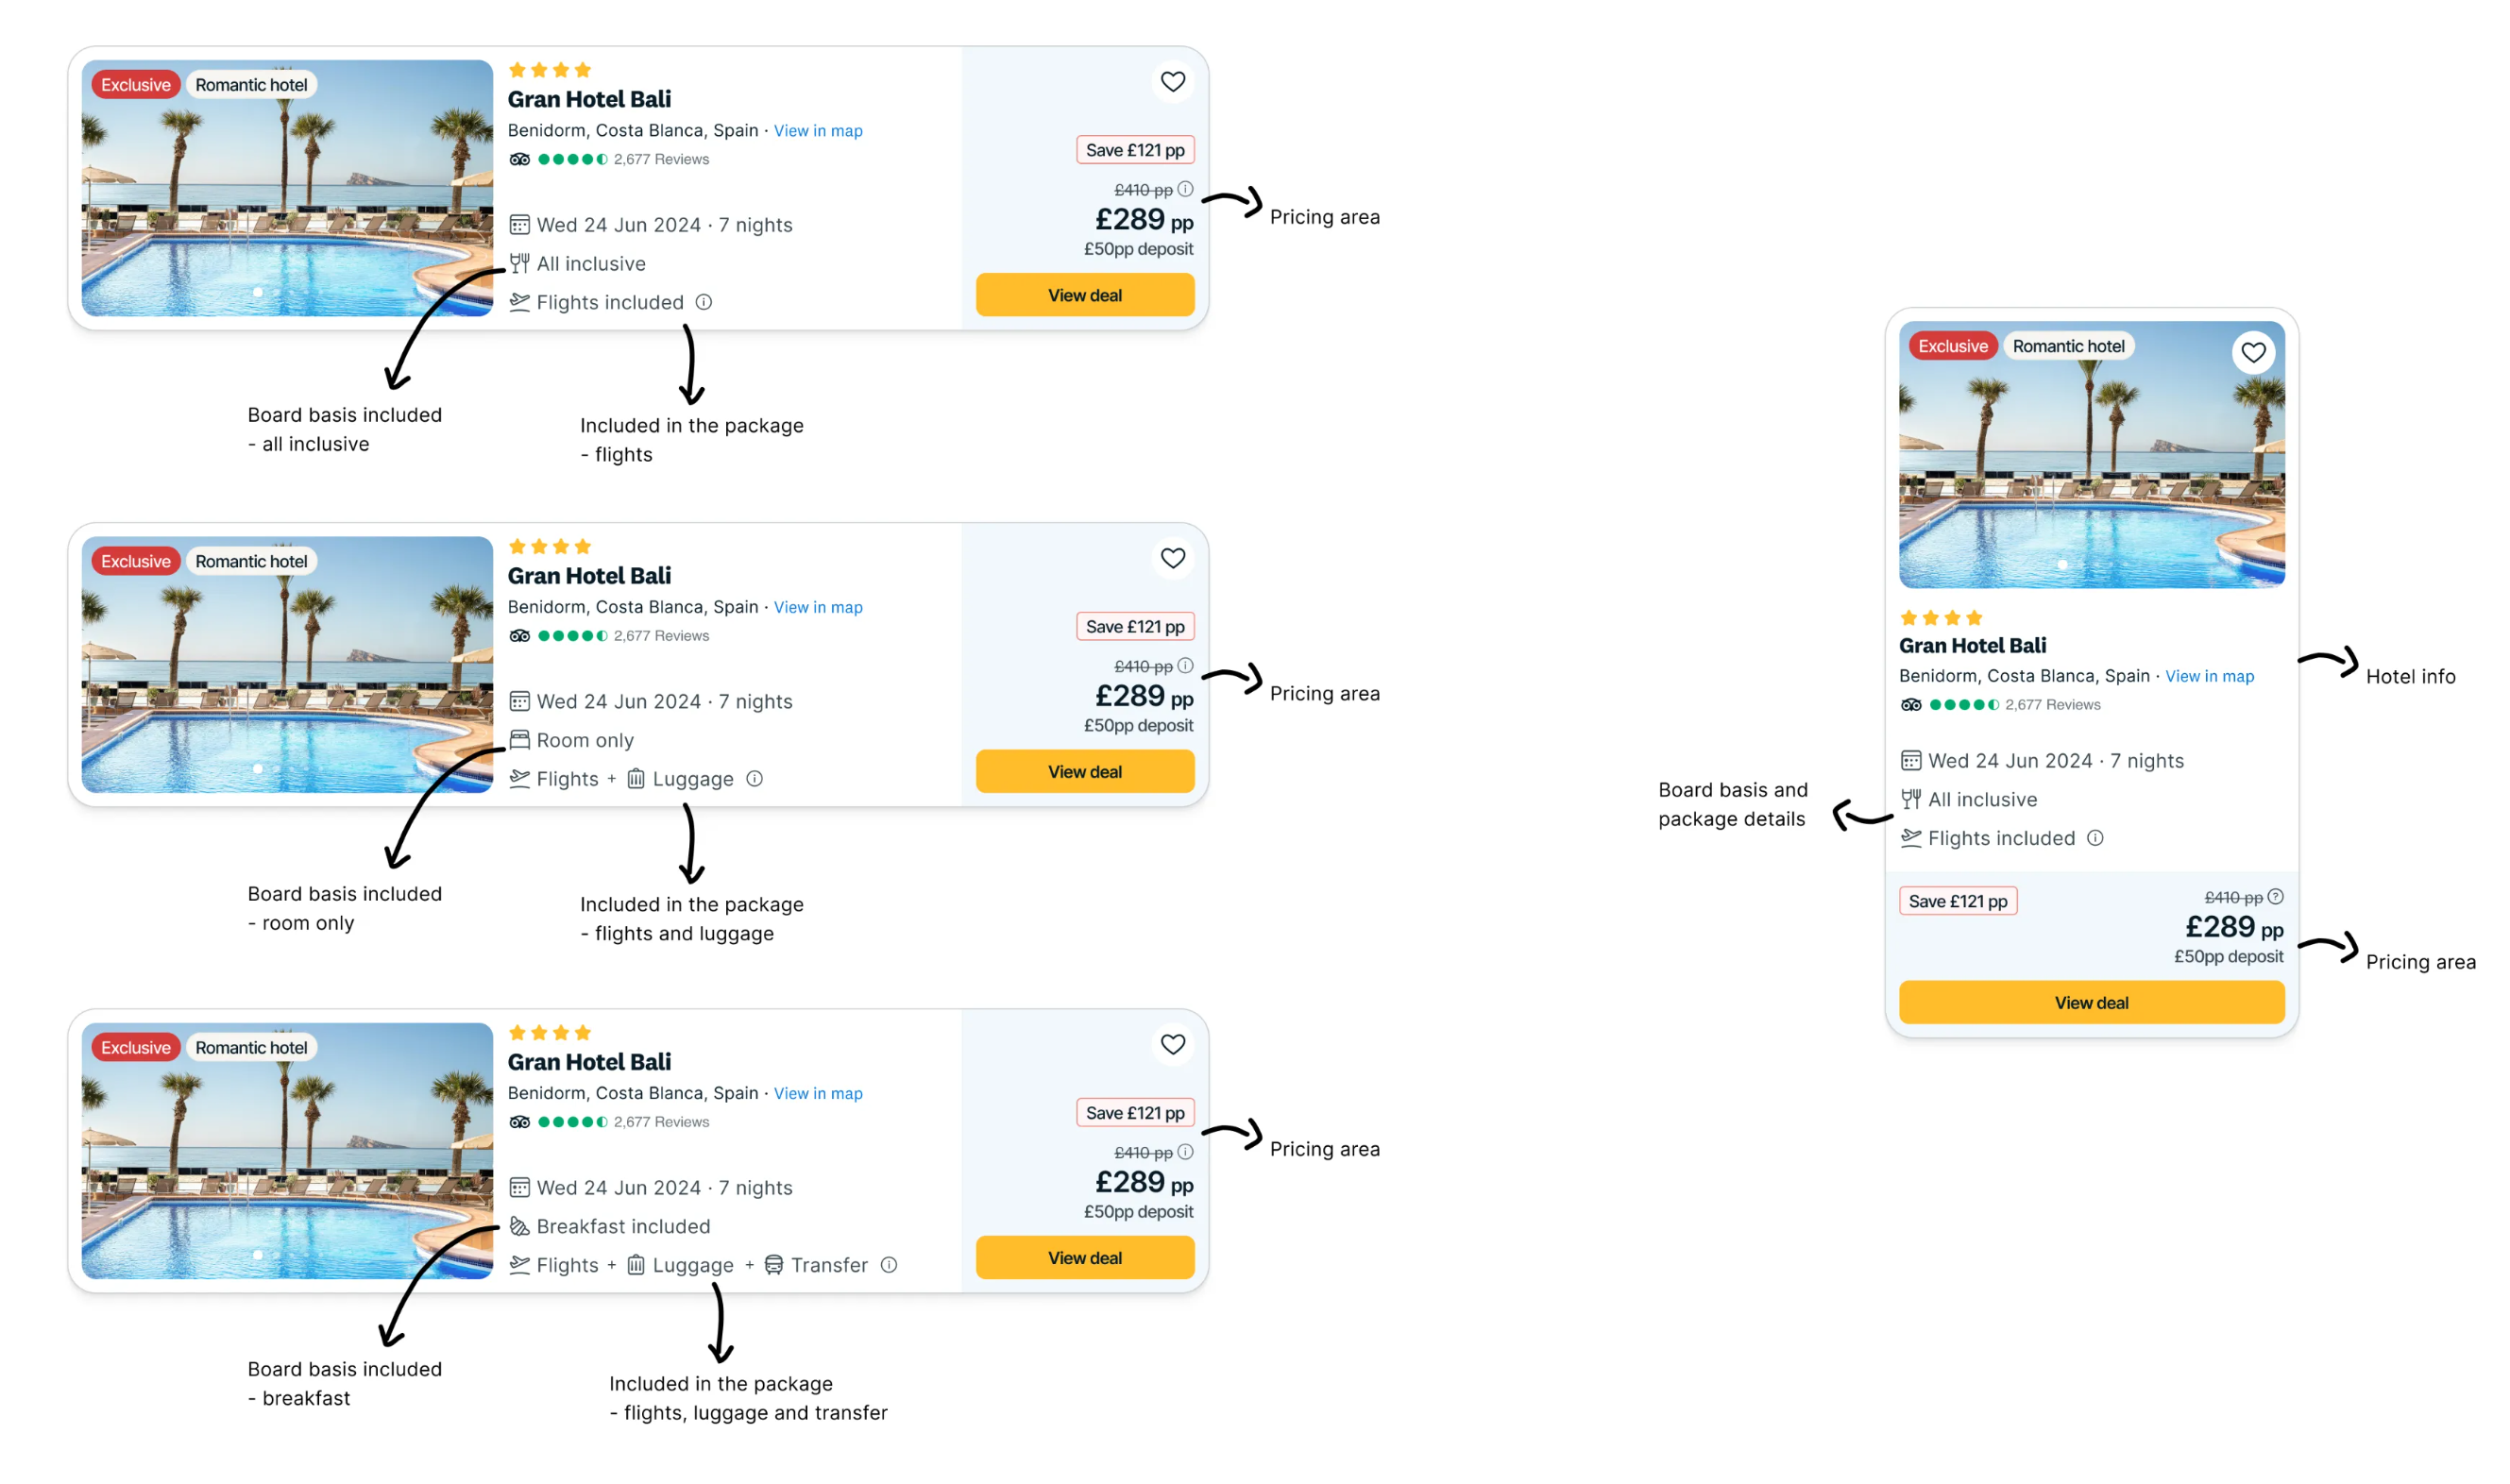Click info icon after Flights + Luggage in Room only card
This screenshot has width=2510, height=1484.
pyautogui.click(x=755, y=779)
